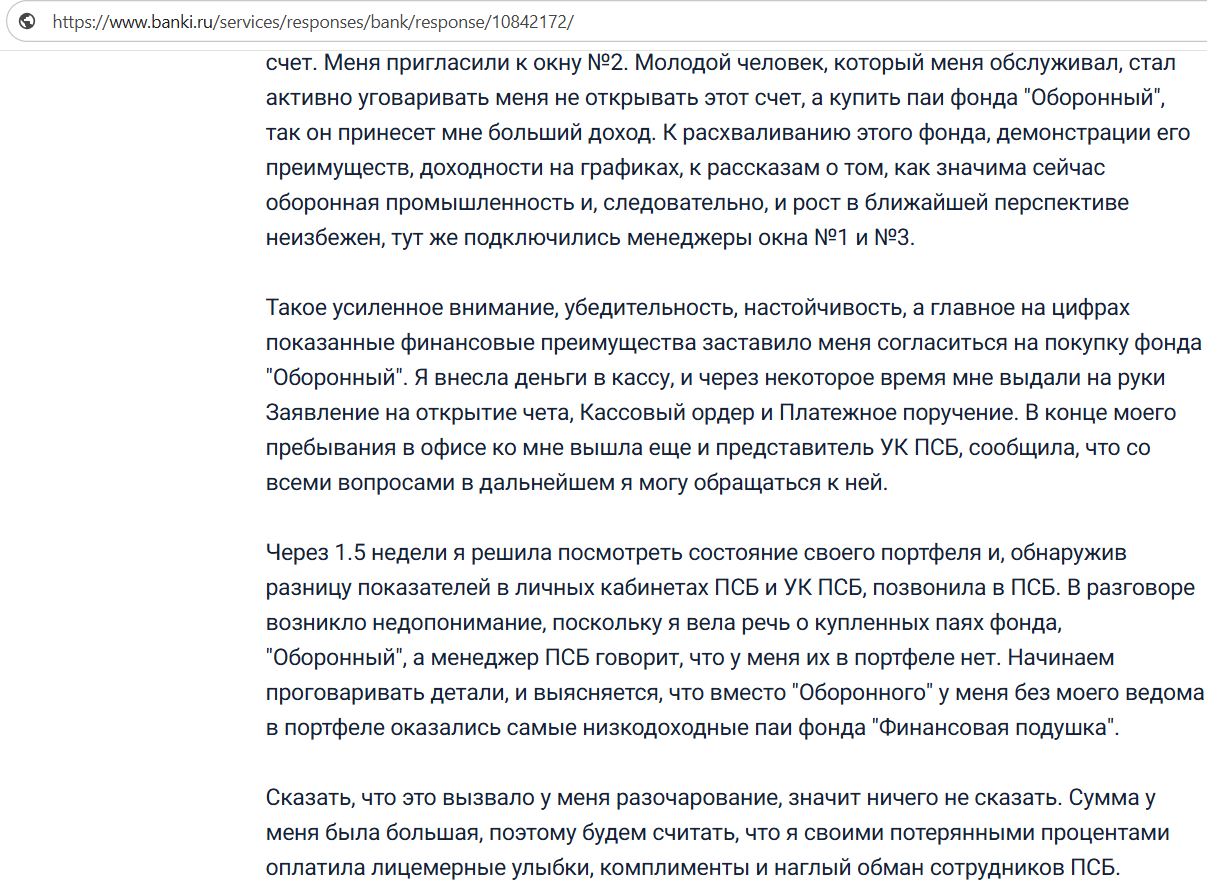Click the line starting "Заявление на открытие чета"
The image size is (1207, 896).
721,413
